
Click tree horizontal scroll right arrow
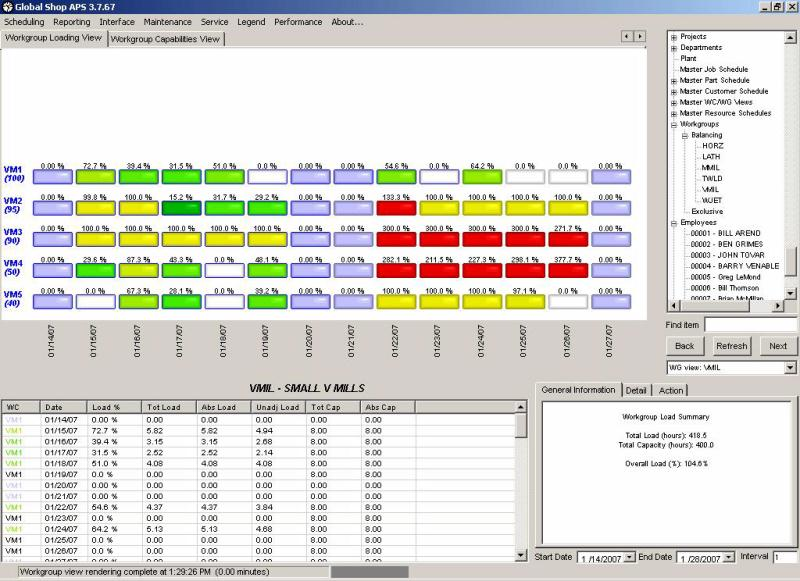pos(778,306)
